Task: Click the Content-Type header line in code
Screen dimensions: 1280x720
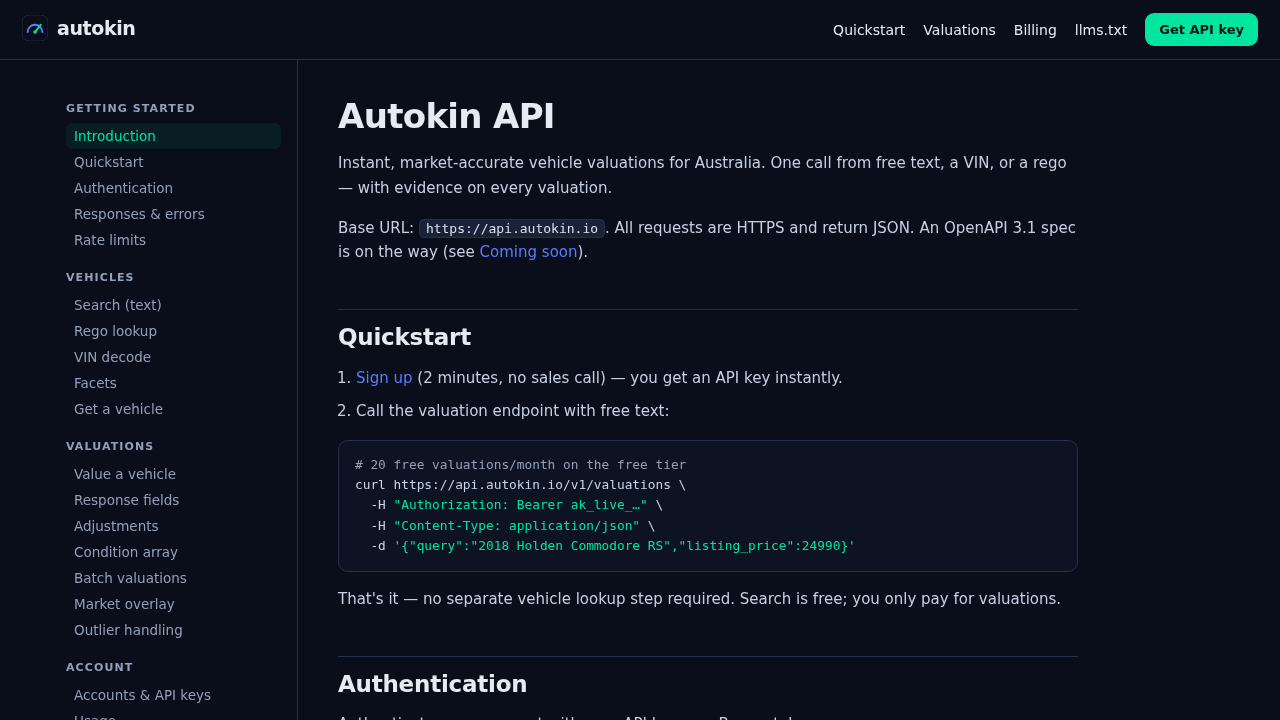Action: tap(512, 526)
